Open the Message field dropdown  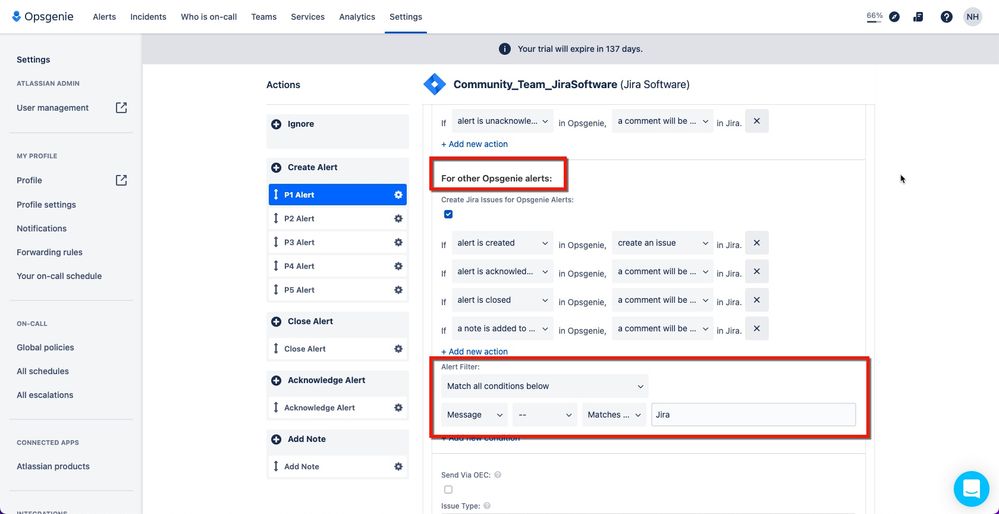click(x=475, y=415)
